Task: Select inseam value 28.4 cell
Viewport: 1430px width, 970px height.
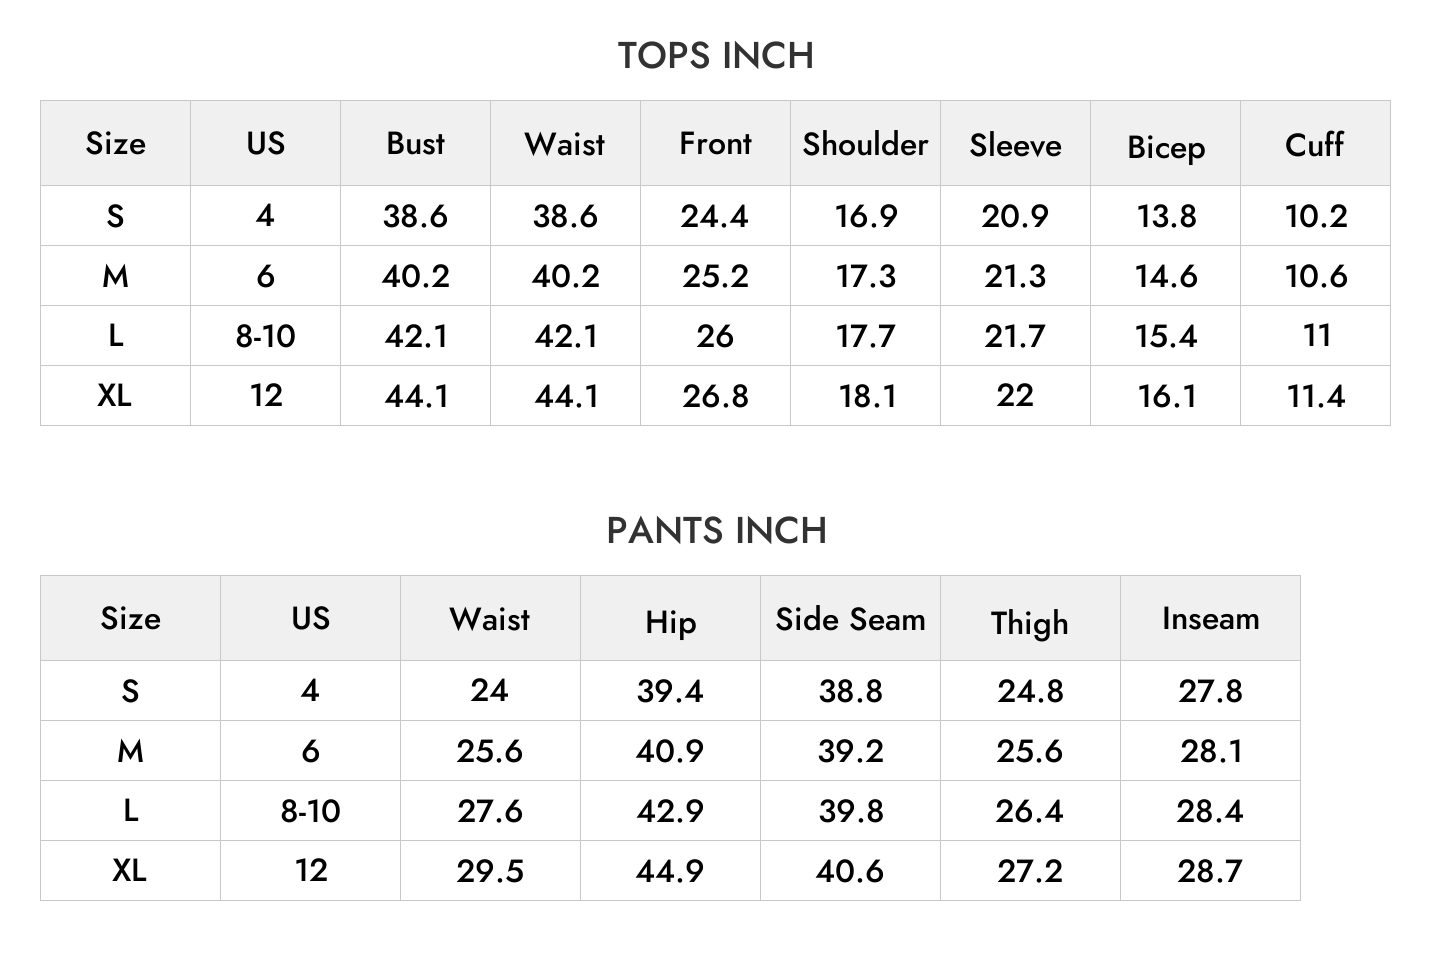Action: (x=1210, y=811)
